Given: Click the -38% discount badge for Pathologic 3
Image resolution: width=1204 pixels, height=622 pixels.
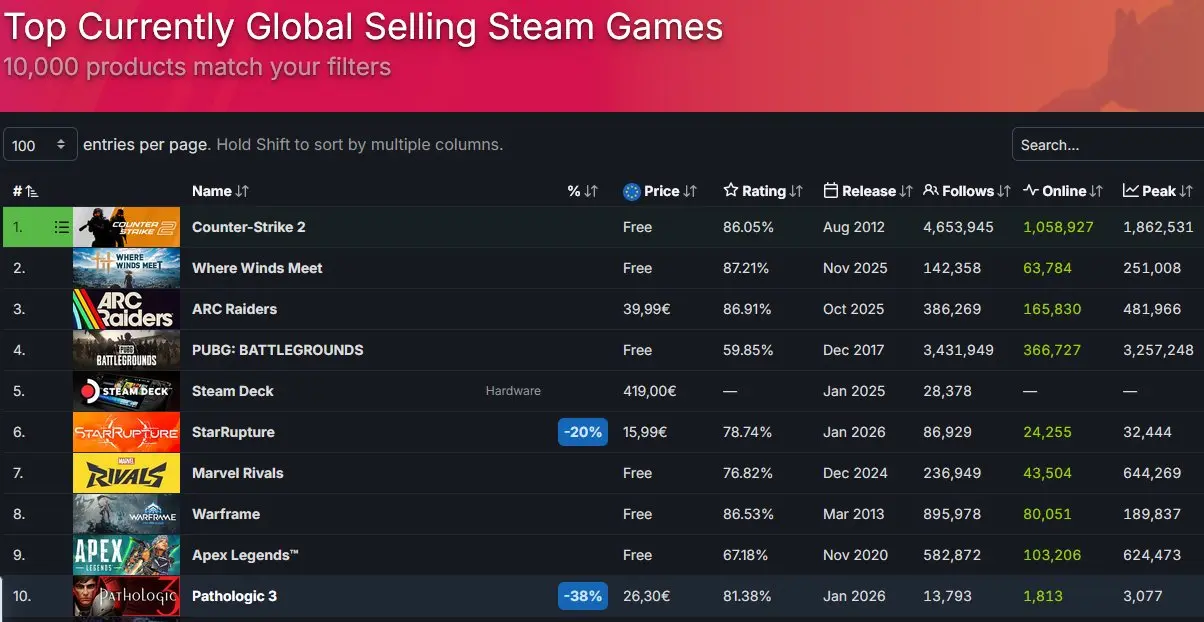Looking at the screenshot, I should 583,596.
